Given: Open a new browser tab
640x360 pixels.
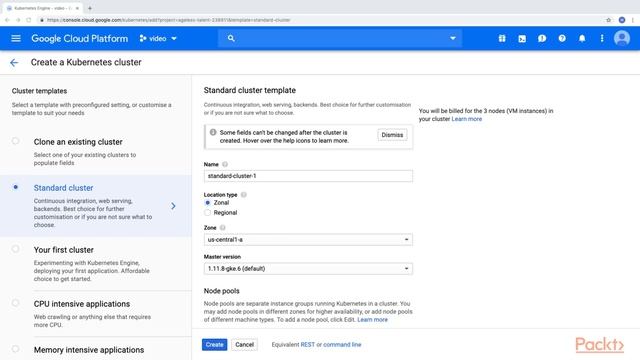Looking at the screenshot, I should 90,8.
